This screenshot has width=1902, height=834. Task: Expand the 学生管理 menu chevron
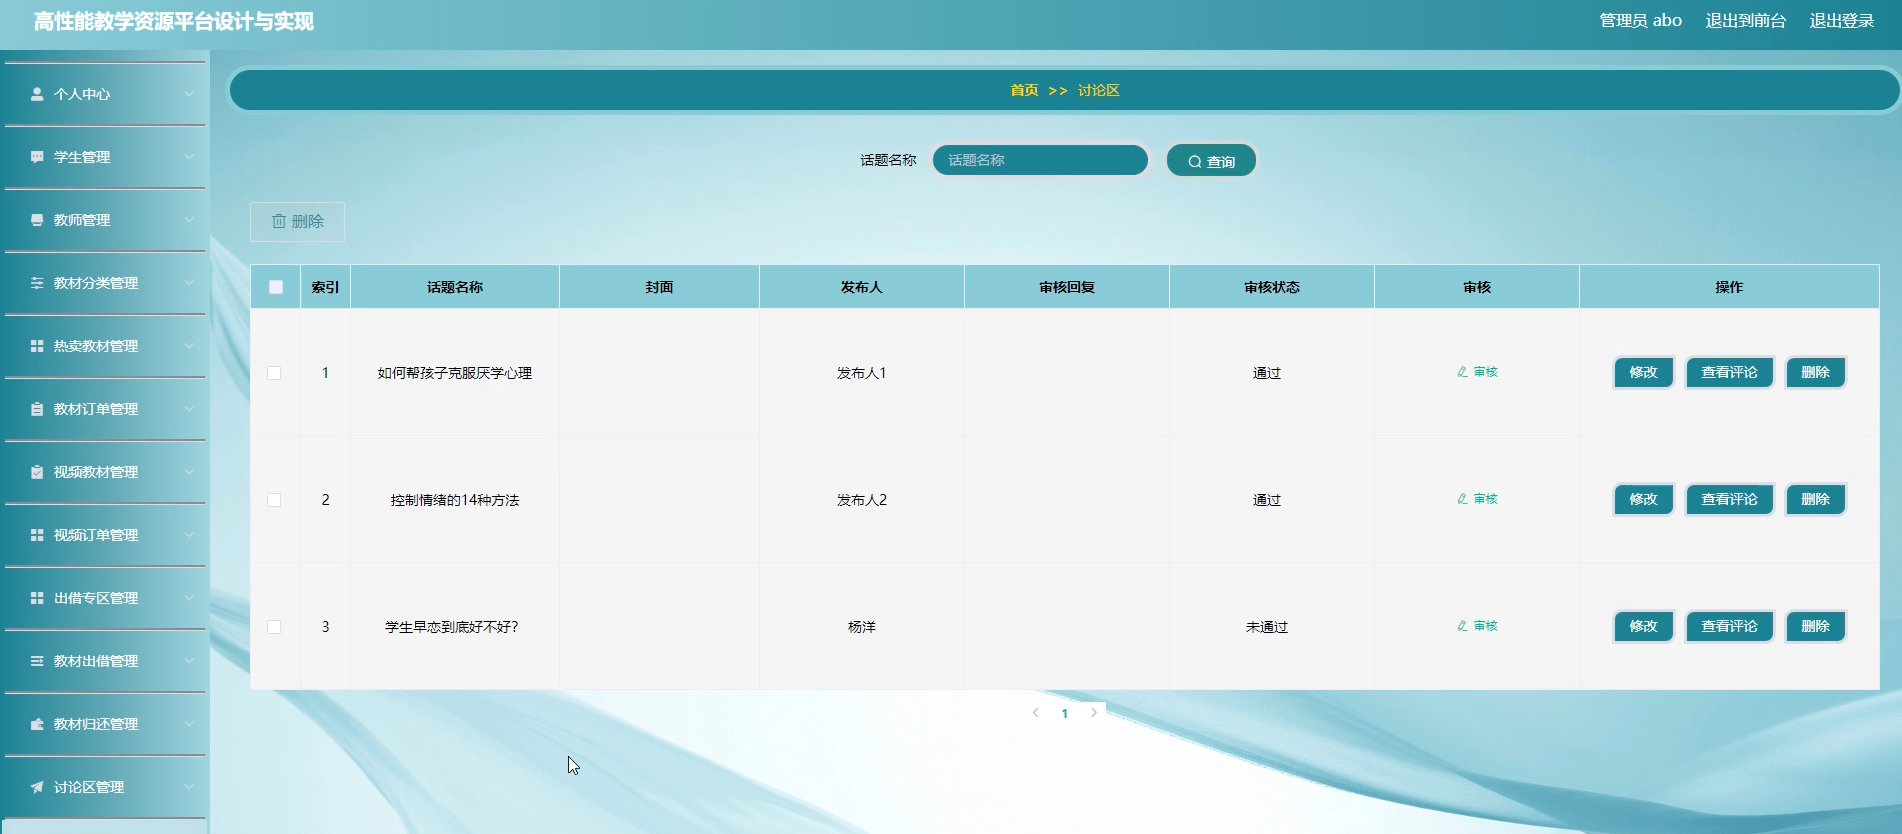[189, 157]
